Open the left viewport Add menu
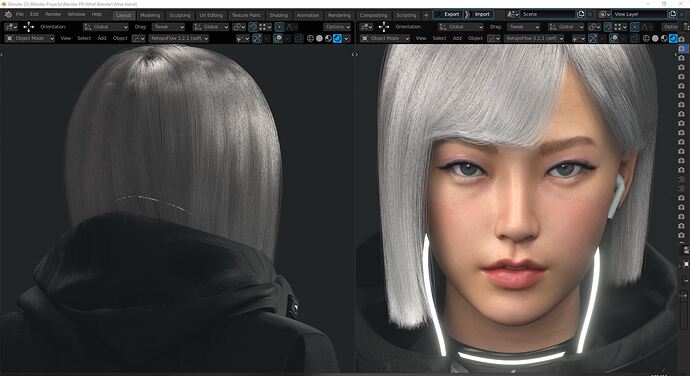The image size is (690, 376). [x=102, y=38]
